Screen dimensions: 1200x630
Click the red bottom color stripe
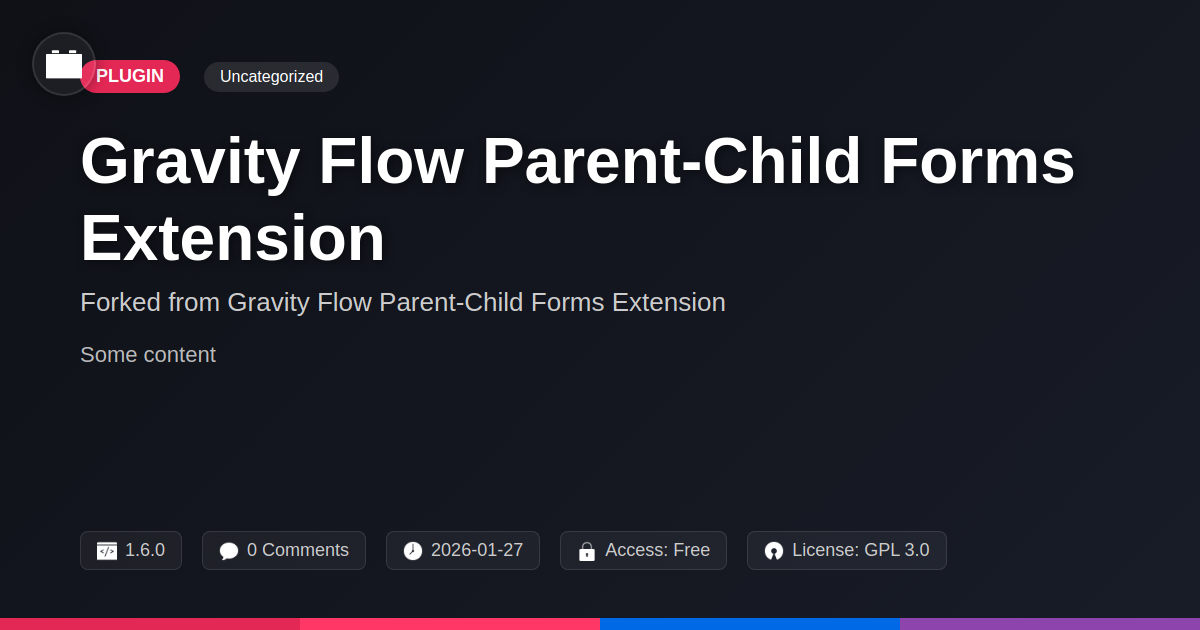pos(150,623)
